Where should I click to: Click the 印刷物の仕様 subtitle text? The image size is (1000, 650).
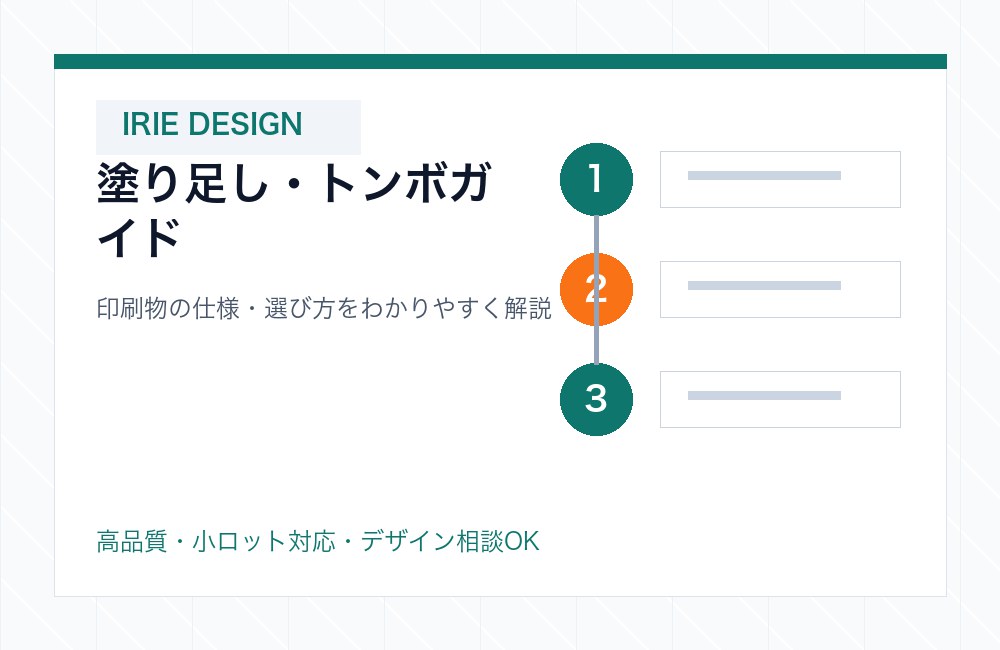pos(324,309)
